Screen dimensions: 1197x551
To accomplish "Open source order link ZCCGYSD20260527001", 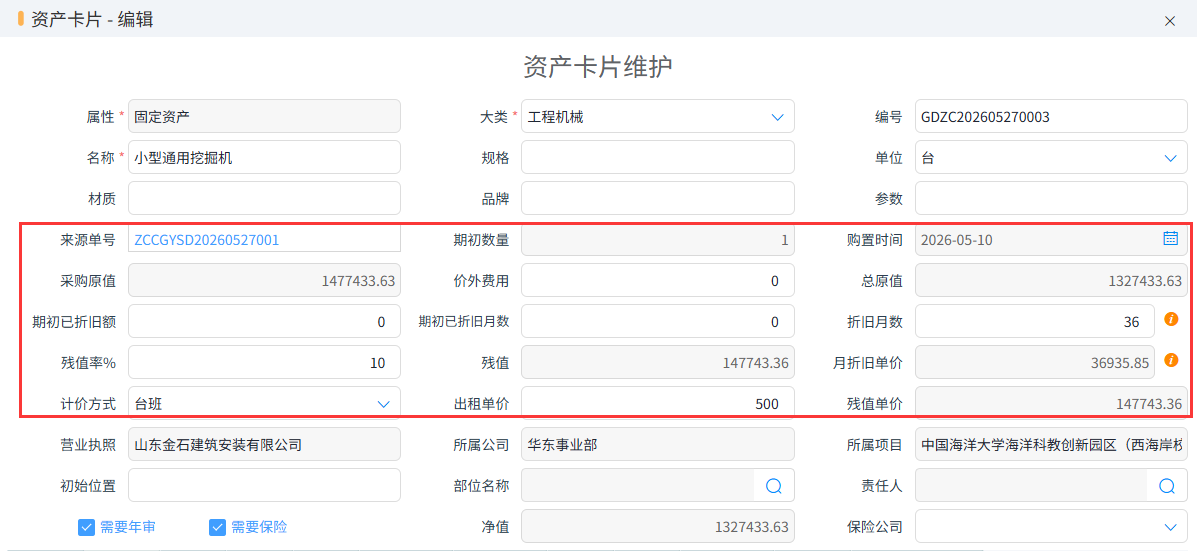I will tap(206, 240).
